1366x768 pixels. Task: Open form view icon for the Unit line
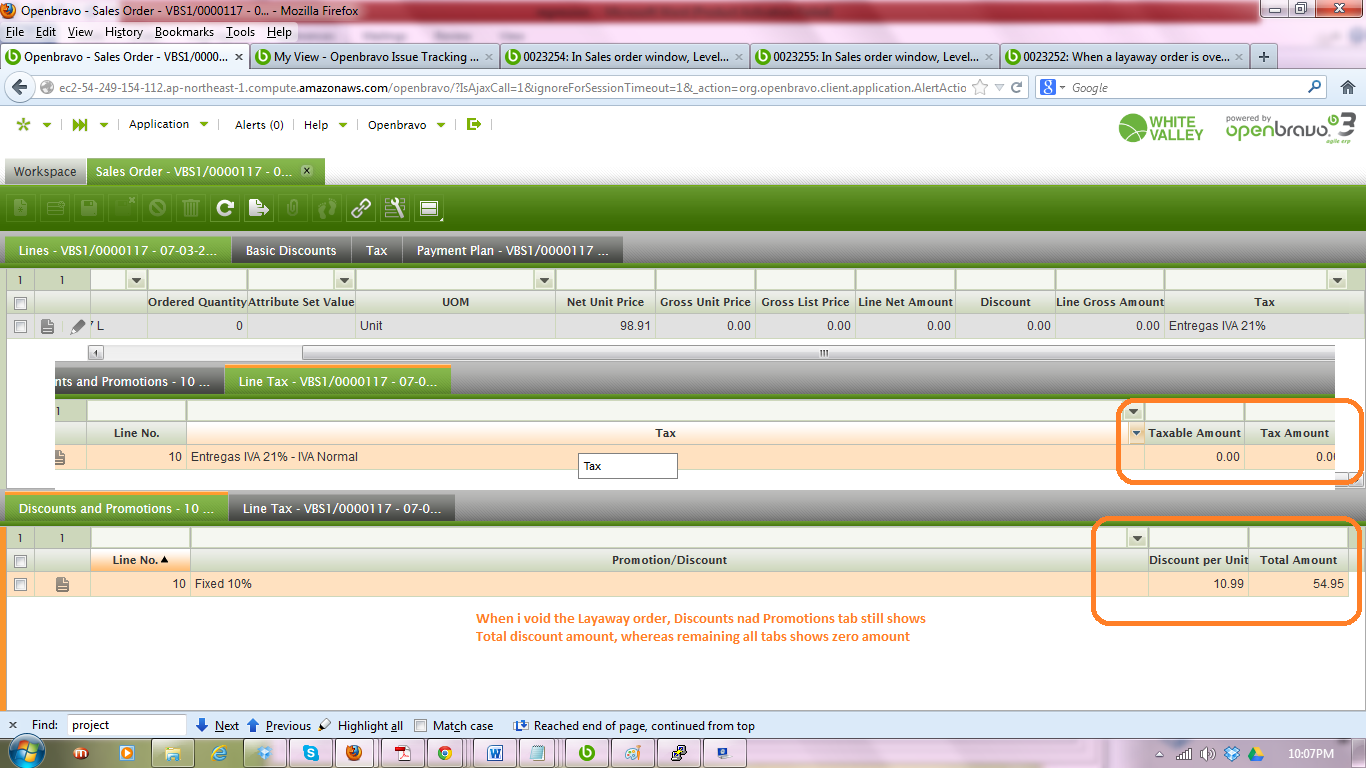pos(47,326)
